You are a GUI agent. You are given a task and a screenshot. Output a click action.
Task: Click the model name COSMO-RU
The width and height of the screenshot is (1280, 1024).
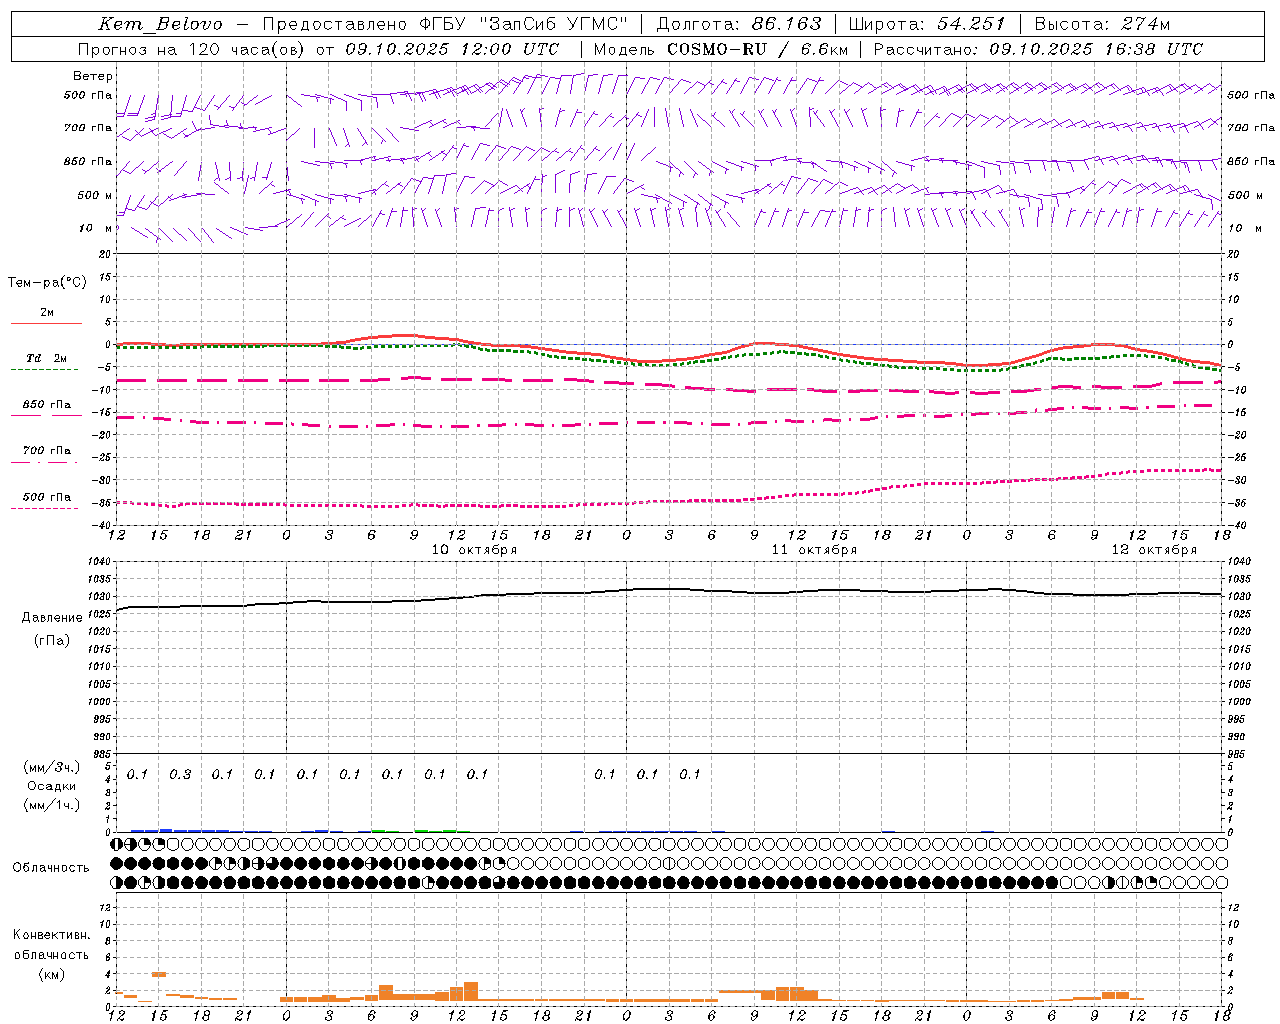716,49
